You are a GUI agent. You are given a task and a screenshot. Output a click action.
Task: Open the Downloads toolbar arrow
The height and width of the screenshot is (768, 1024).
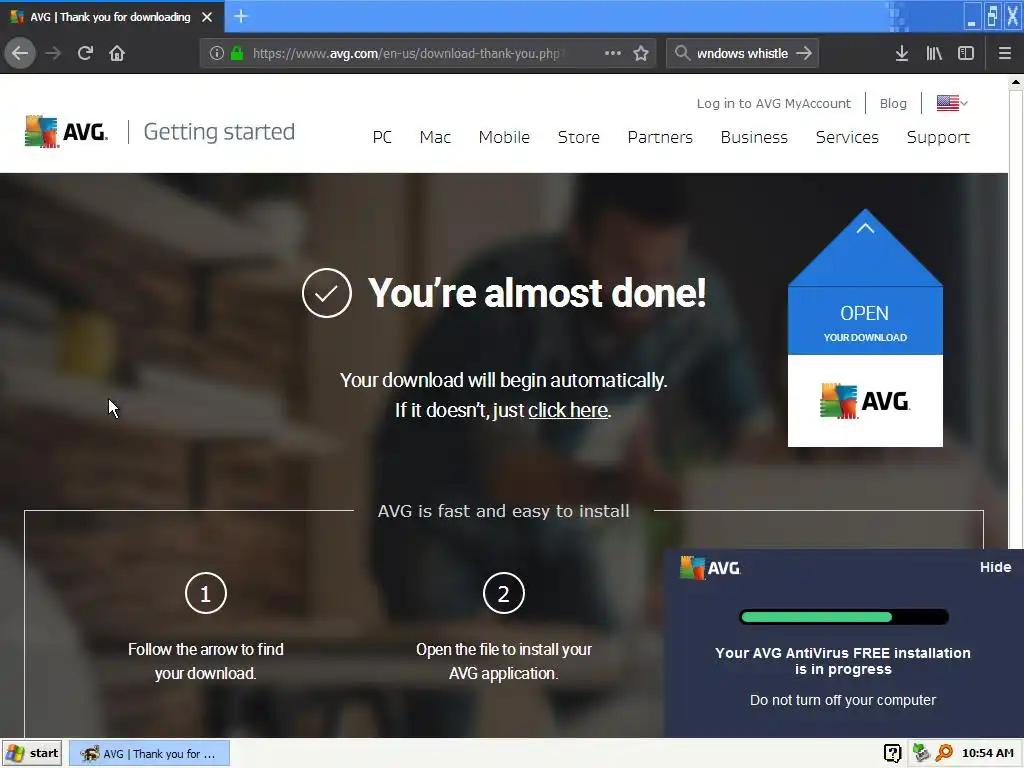click(x=902, y=53)
